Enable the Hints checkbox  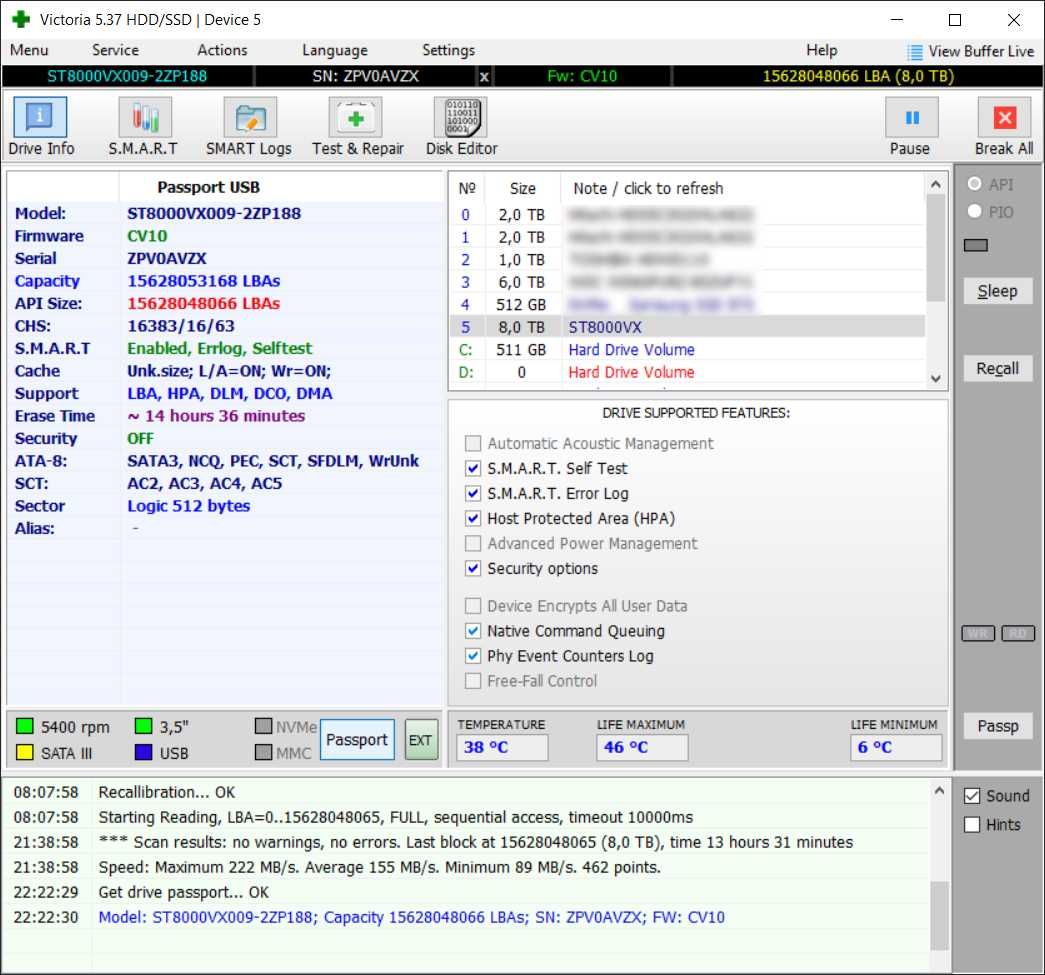click(972, 824)
